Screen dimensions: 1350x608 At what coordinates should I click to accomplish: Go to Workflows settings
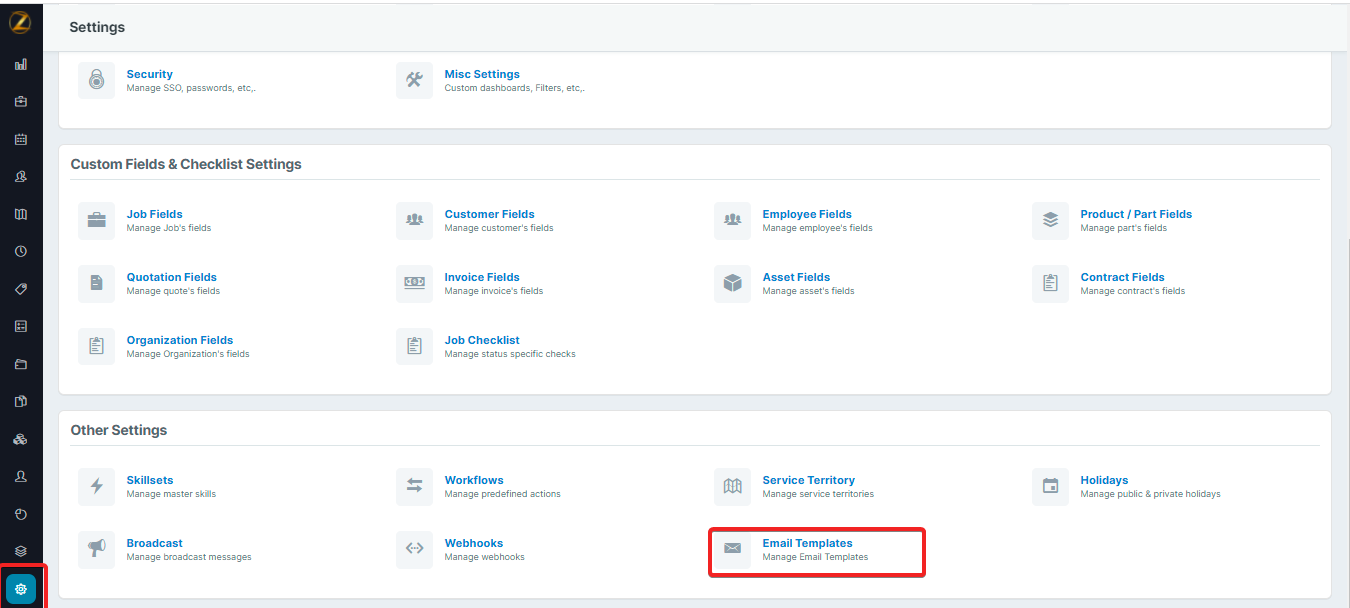[x=474, y=480]
